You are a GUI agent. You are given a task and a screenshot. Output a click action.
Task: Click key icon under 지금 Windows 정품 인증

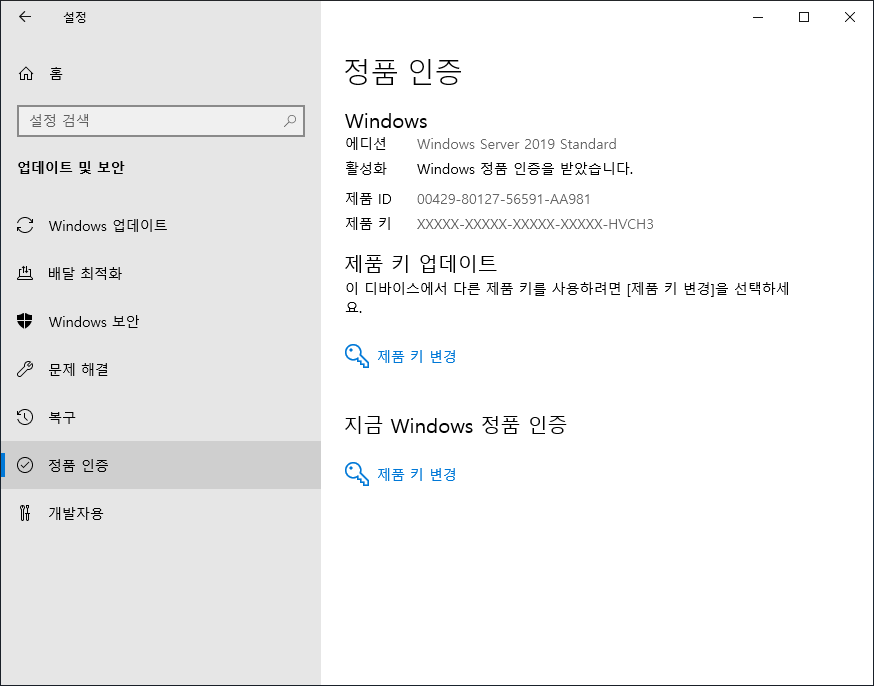[x=357, y=474]
